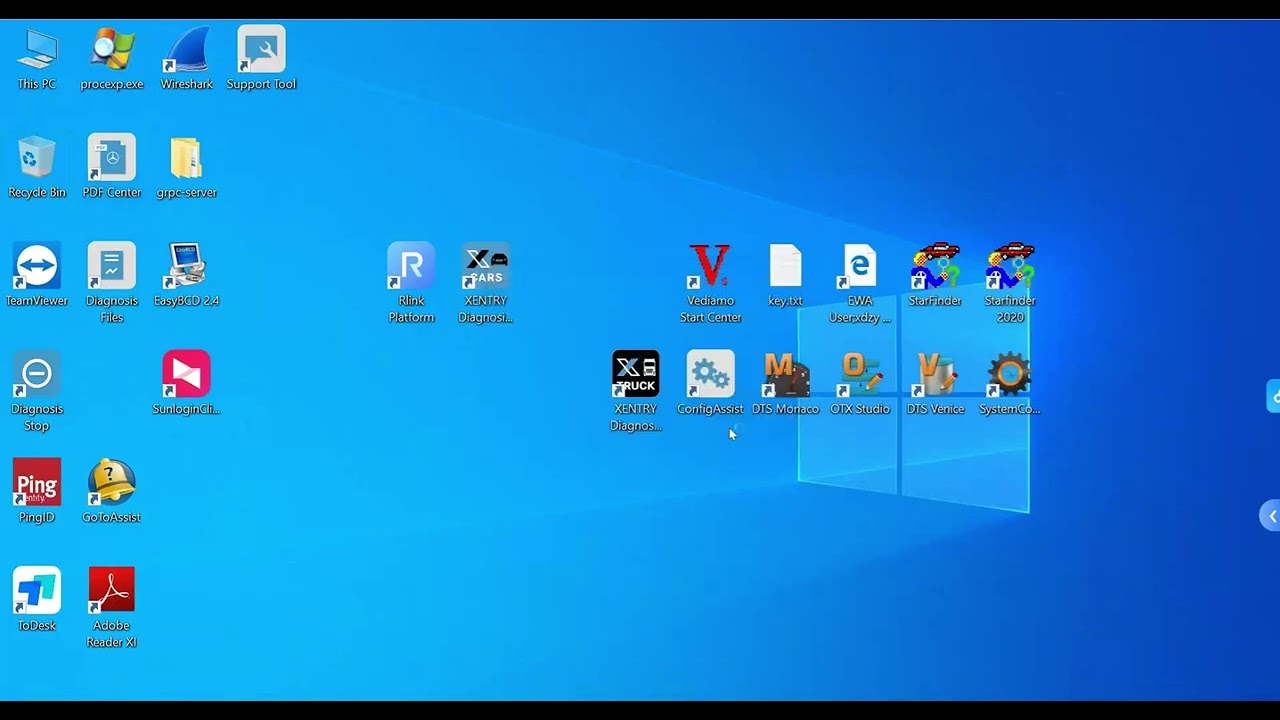The image size is (1280, 720).
Task: Select the PingID shortcut icon
Action: point(37,483)
